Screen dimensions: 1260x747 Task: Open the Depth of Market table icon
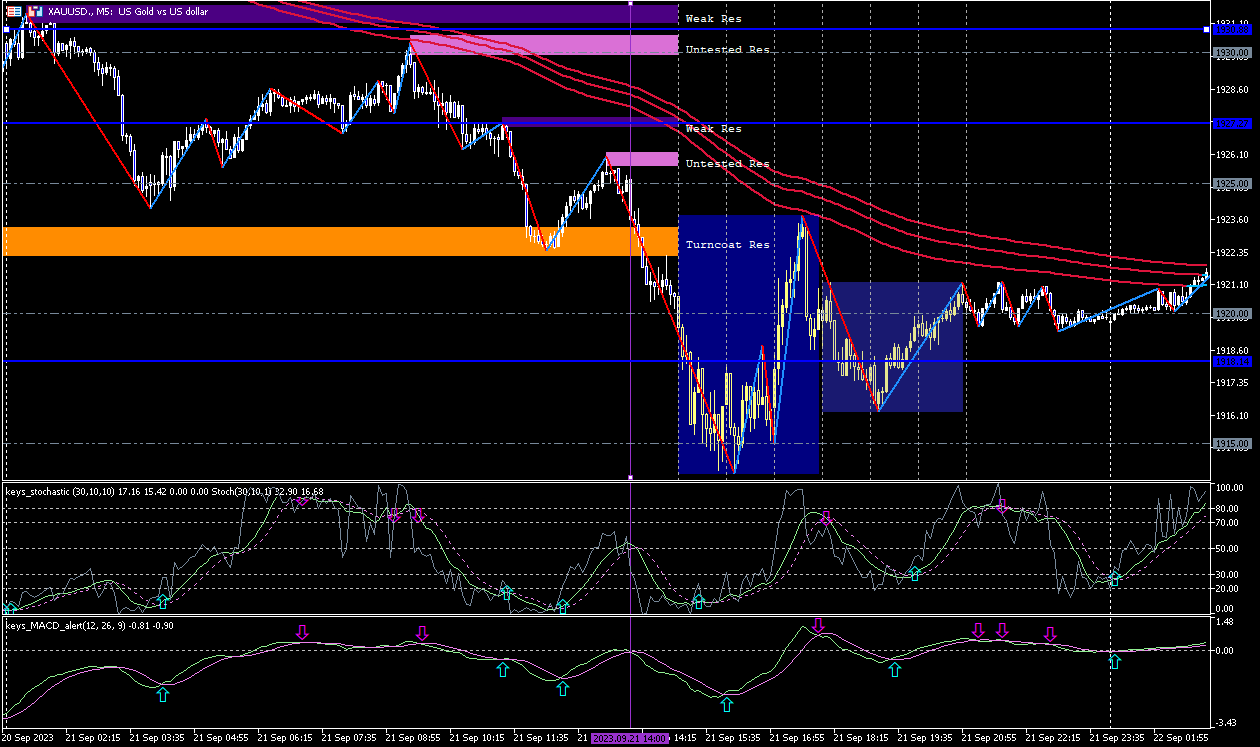click(x=14, y=12)
